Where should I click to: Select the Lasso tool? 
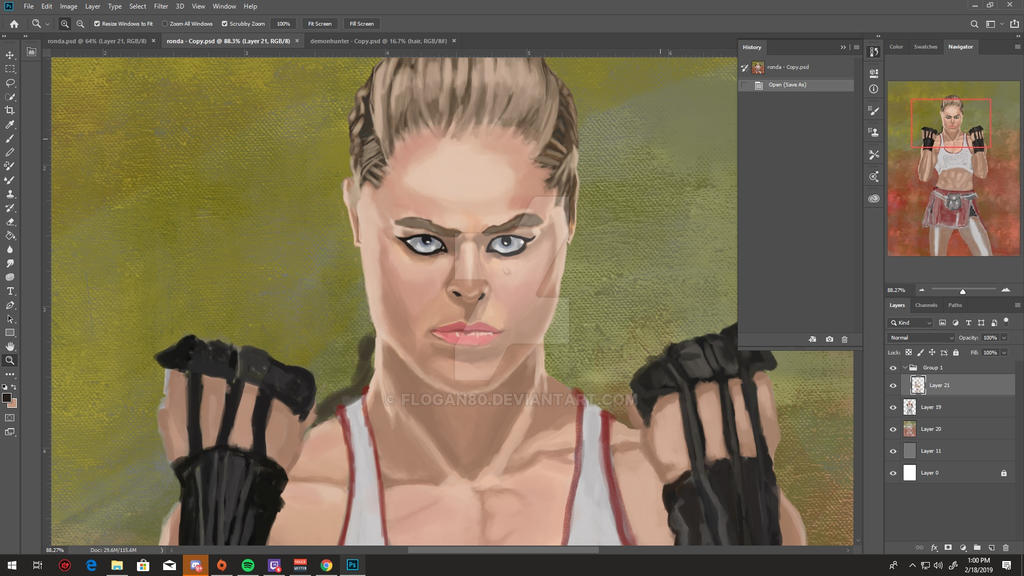[10, 83]
